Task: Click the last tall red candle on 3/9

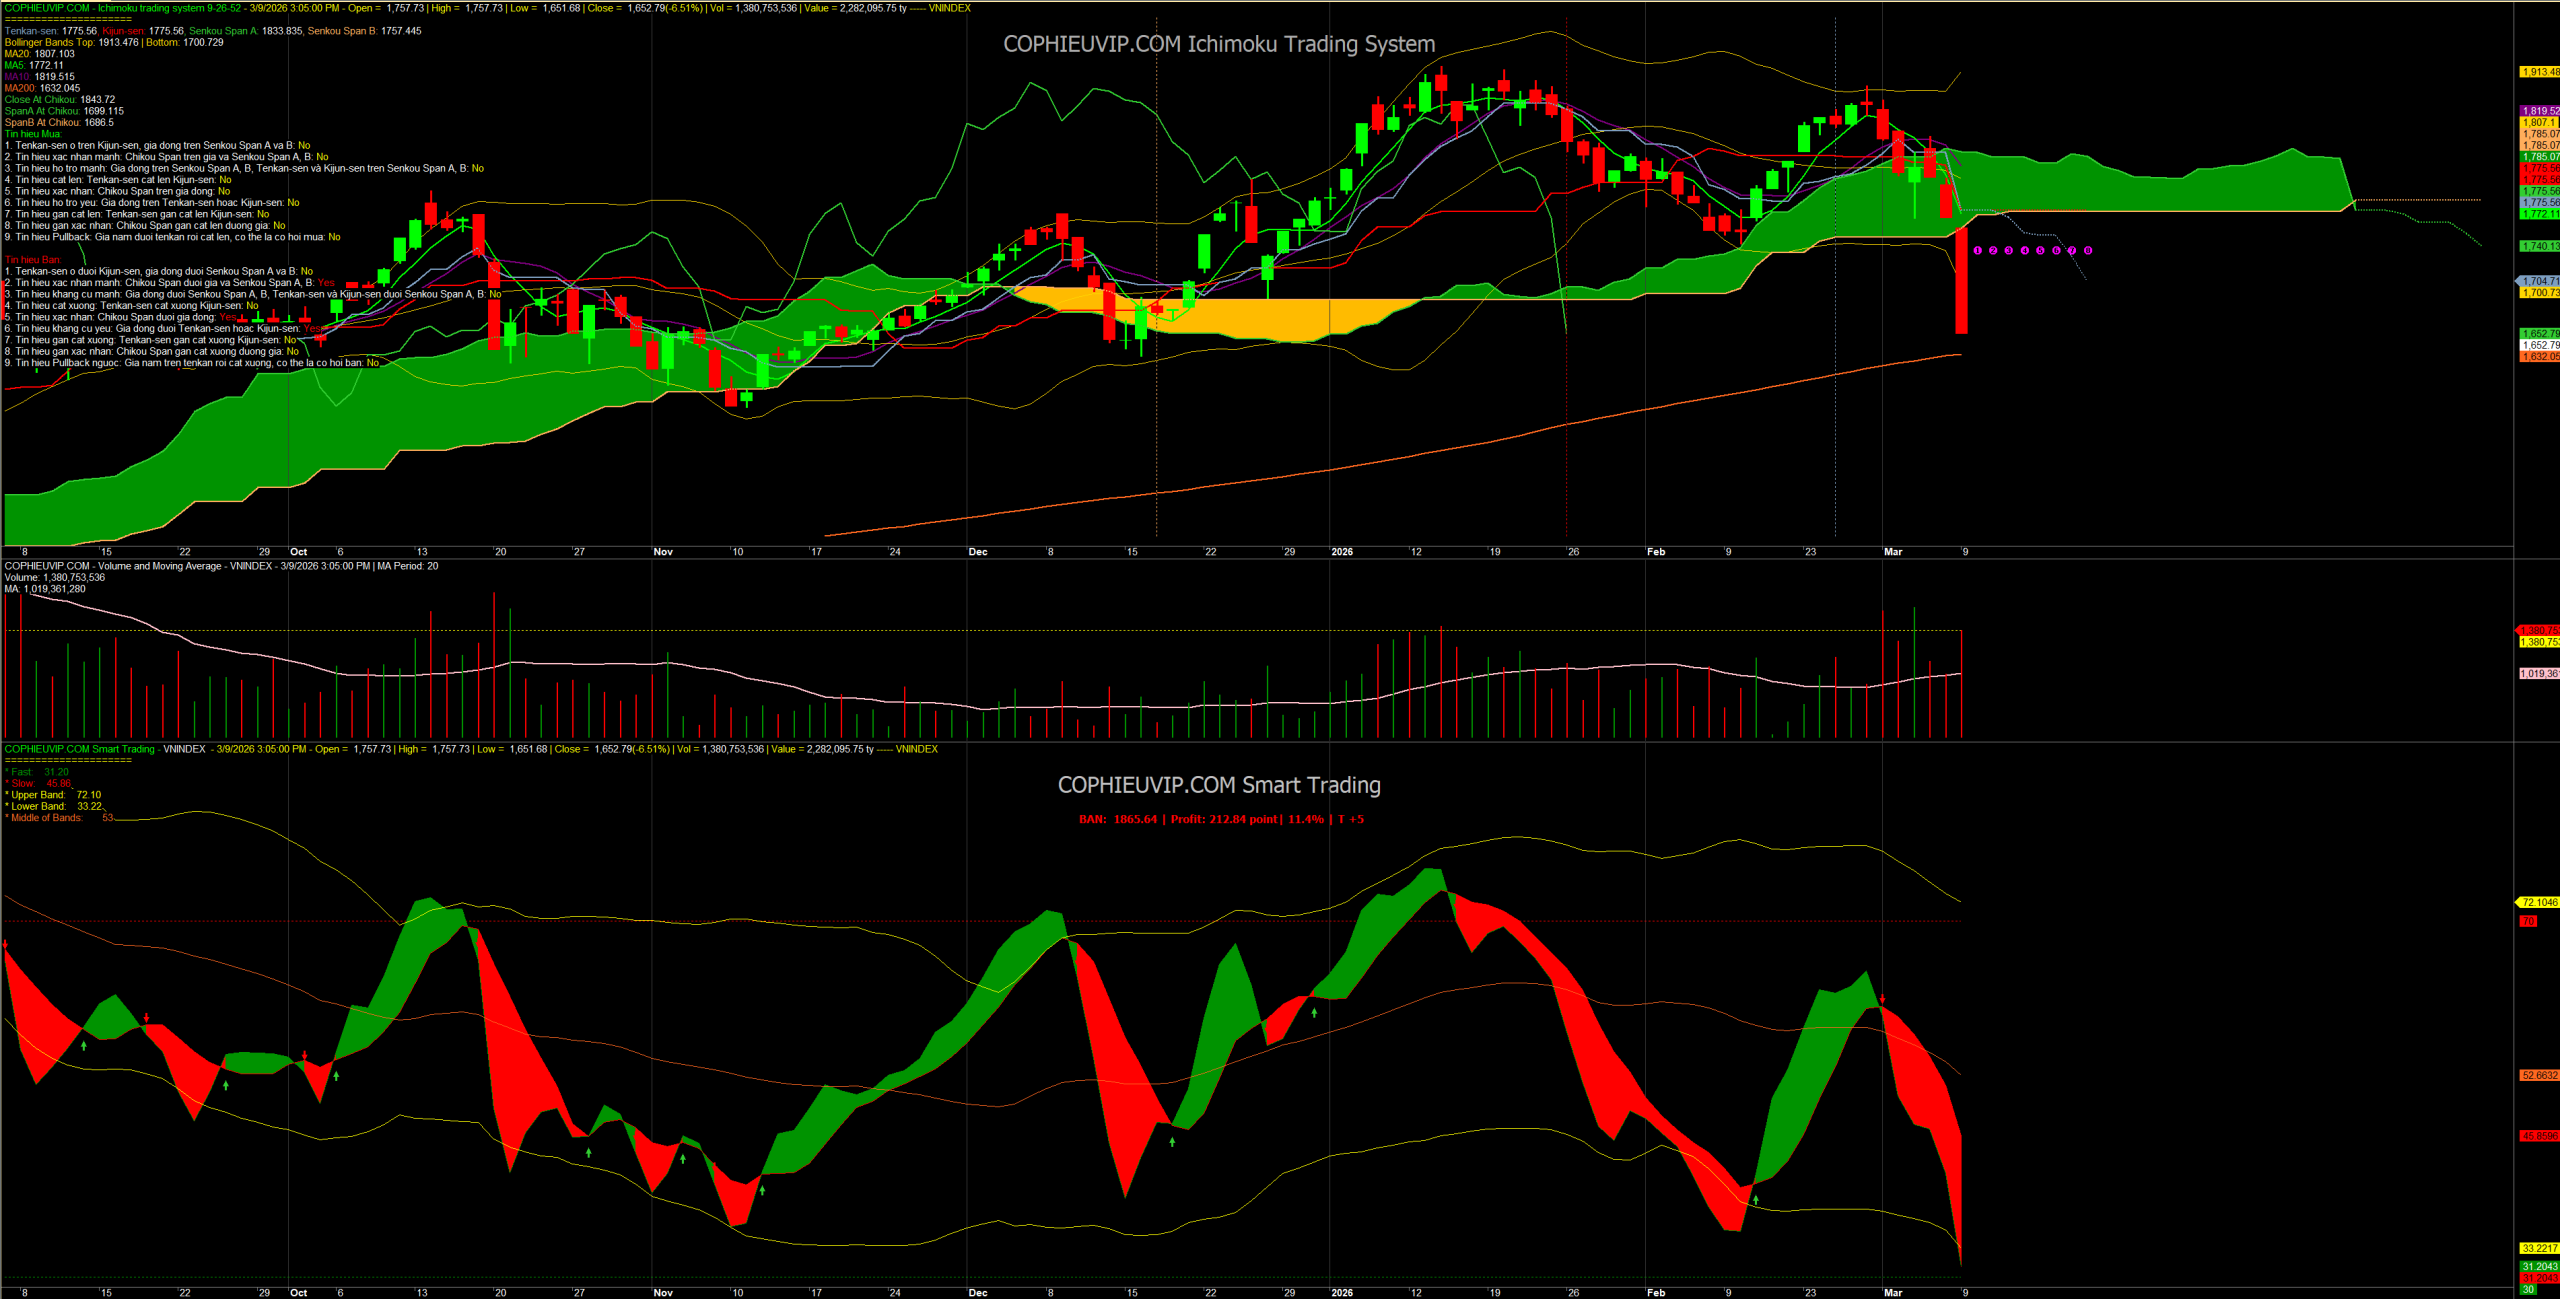Action: (x=1961, y=280)
